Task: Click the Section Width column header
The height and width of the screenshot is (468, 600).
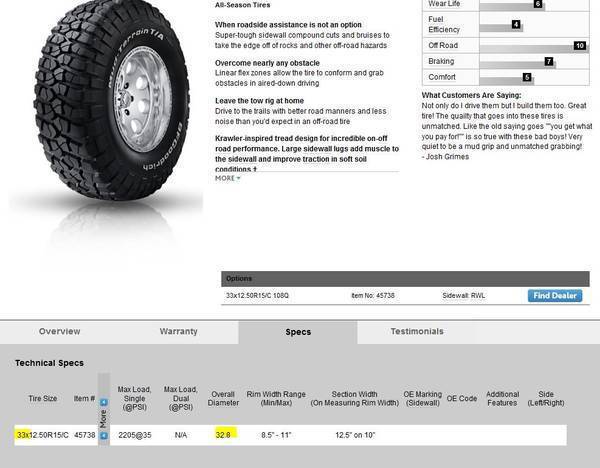Action: 354,398
